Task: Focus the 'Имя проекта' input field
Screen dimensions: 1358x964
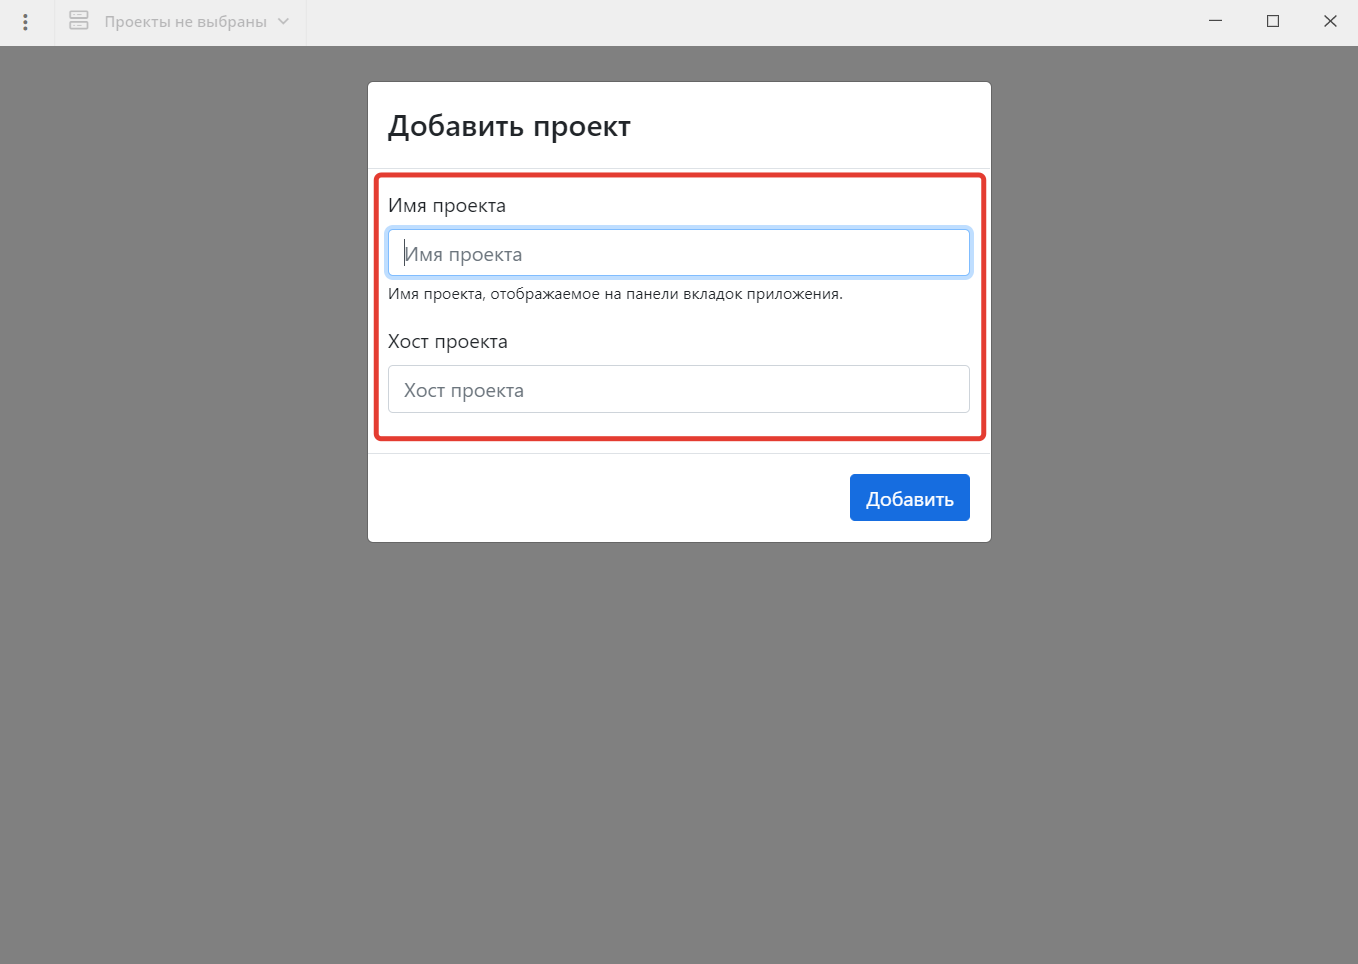Action: (x=679, y=253)
